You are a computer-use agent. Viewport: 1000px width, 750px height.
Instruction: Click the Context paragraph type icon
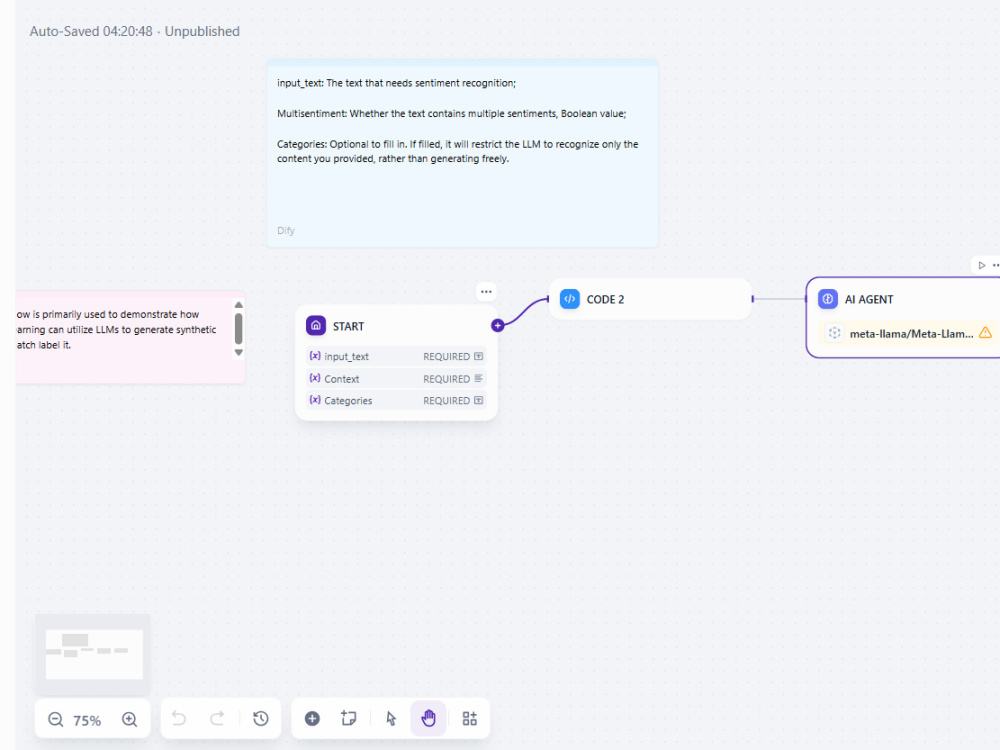(x=478, y=379)
